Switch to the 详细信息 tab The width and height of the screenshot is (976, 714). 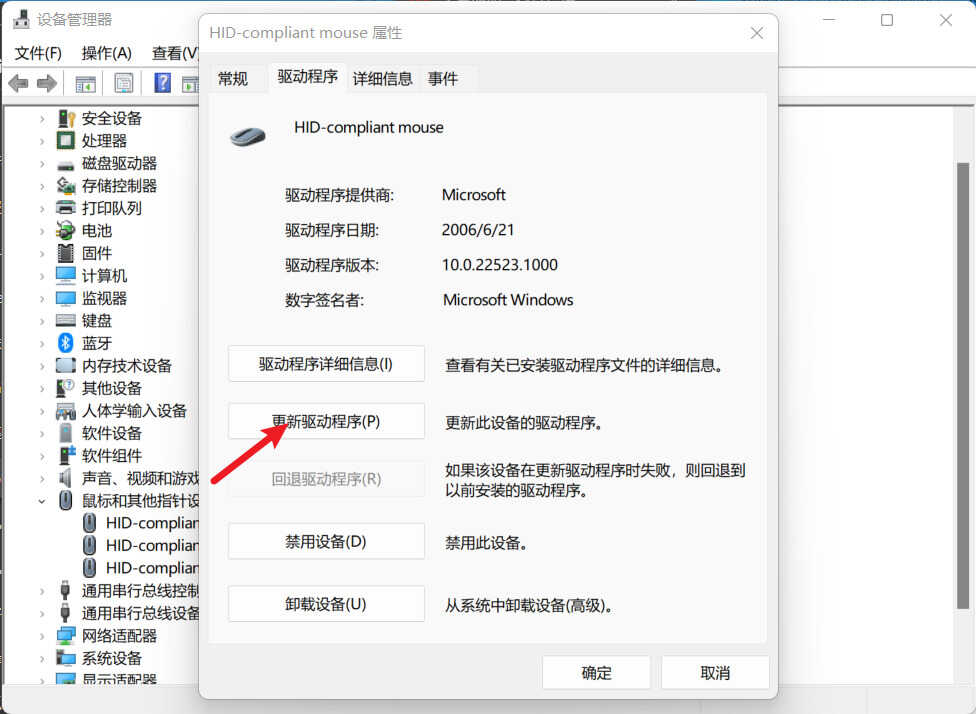[382, 78]
